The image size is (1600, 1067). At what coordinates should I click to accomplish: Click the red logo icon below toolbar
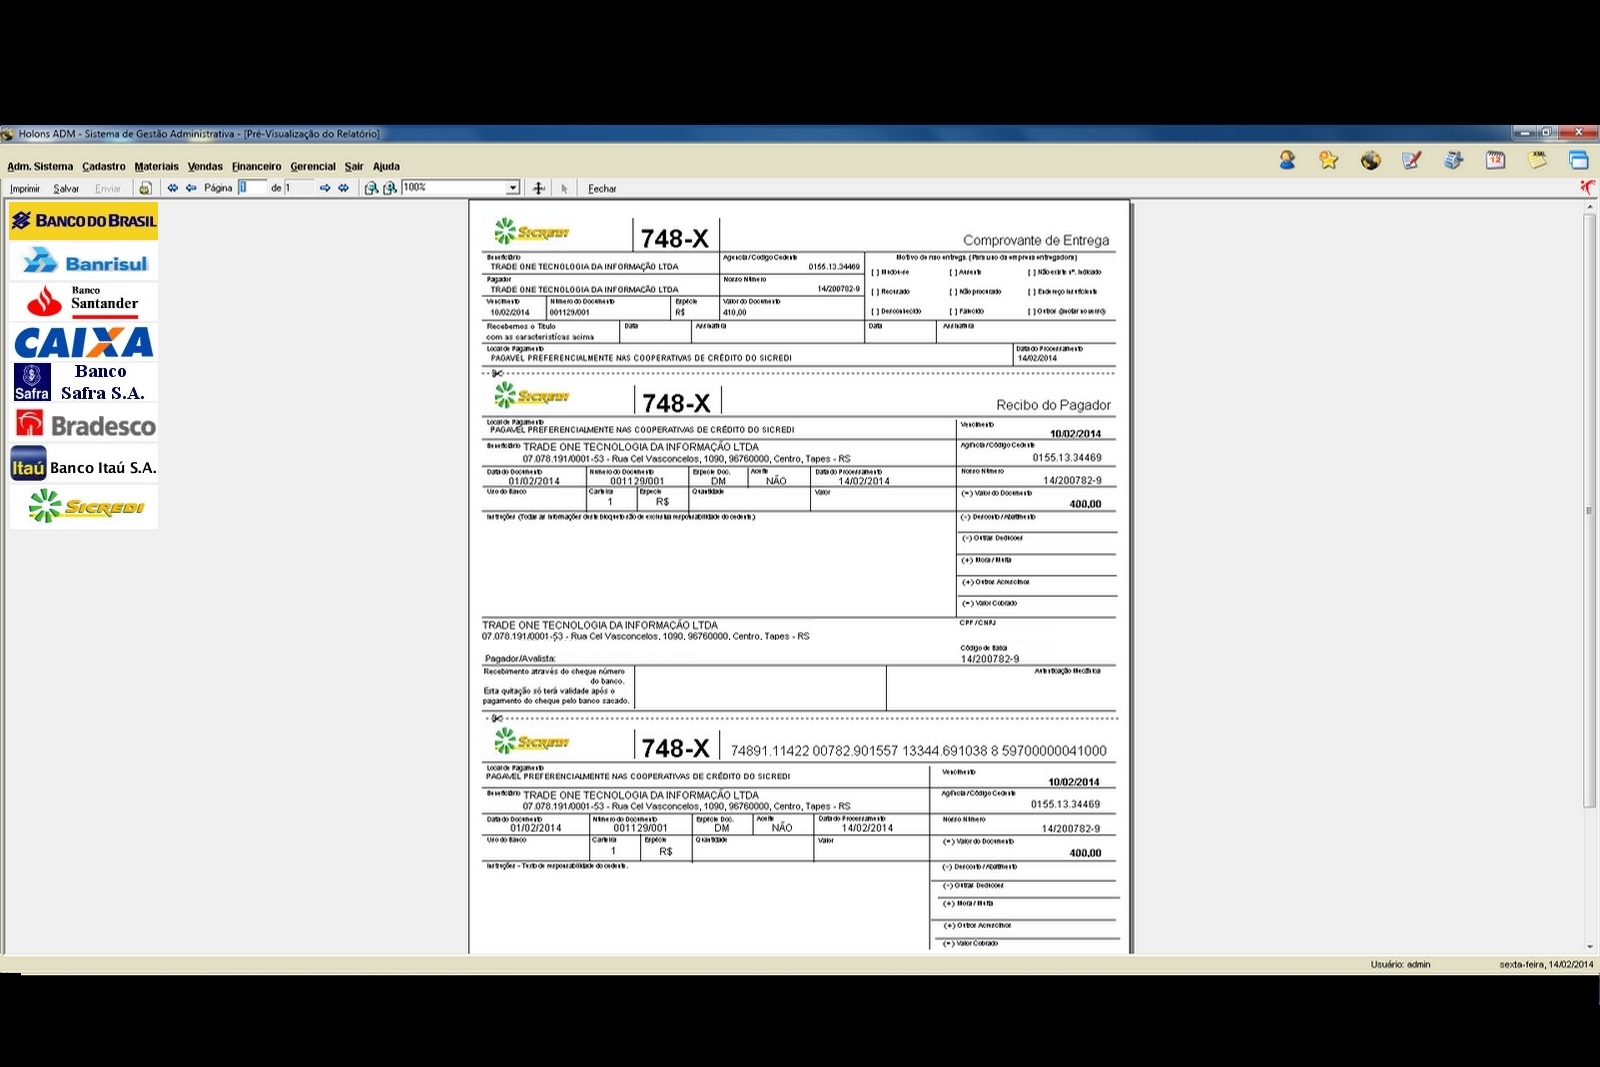tap(1587, 187)
